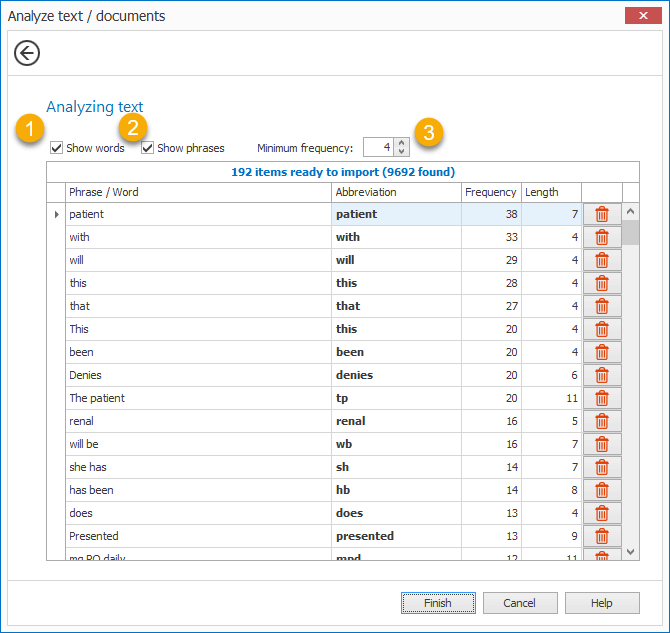Image resolution: width=670 pixels, height=633 pixels.
Task: Click the Cancel button
Action: (x=520, y=603)
